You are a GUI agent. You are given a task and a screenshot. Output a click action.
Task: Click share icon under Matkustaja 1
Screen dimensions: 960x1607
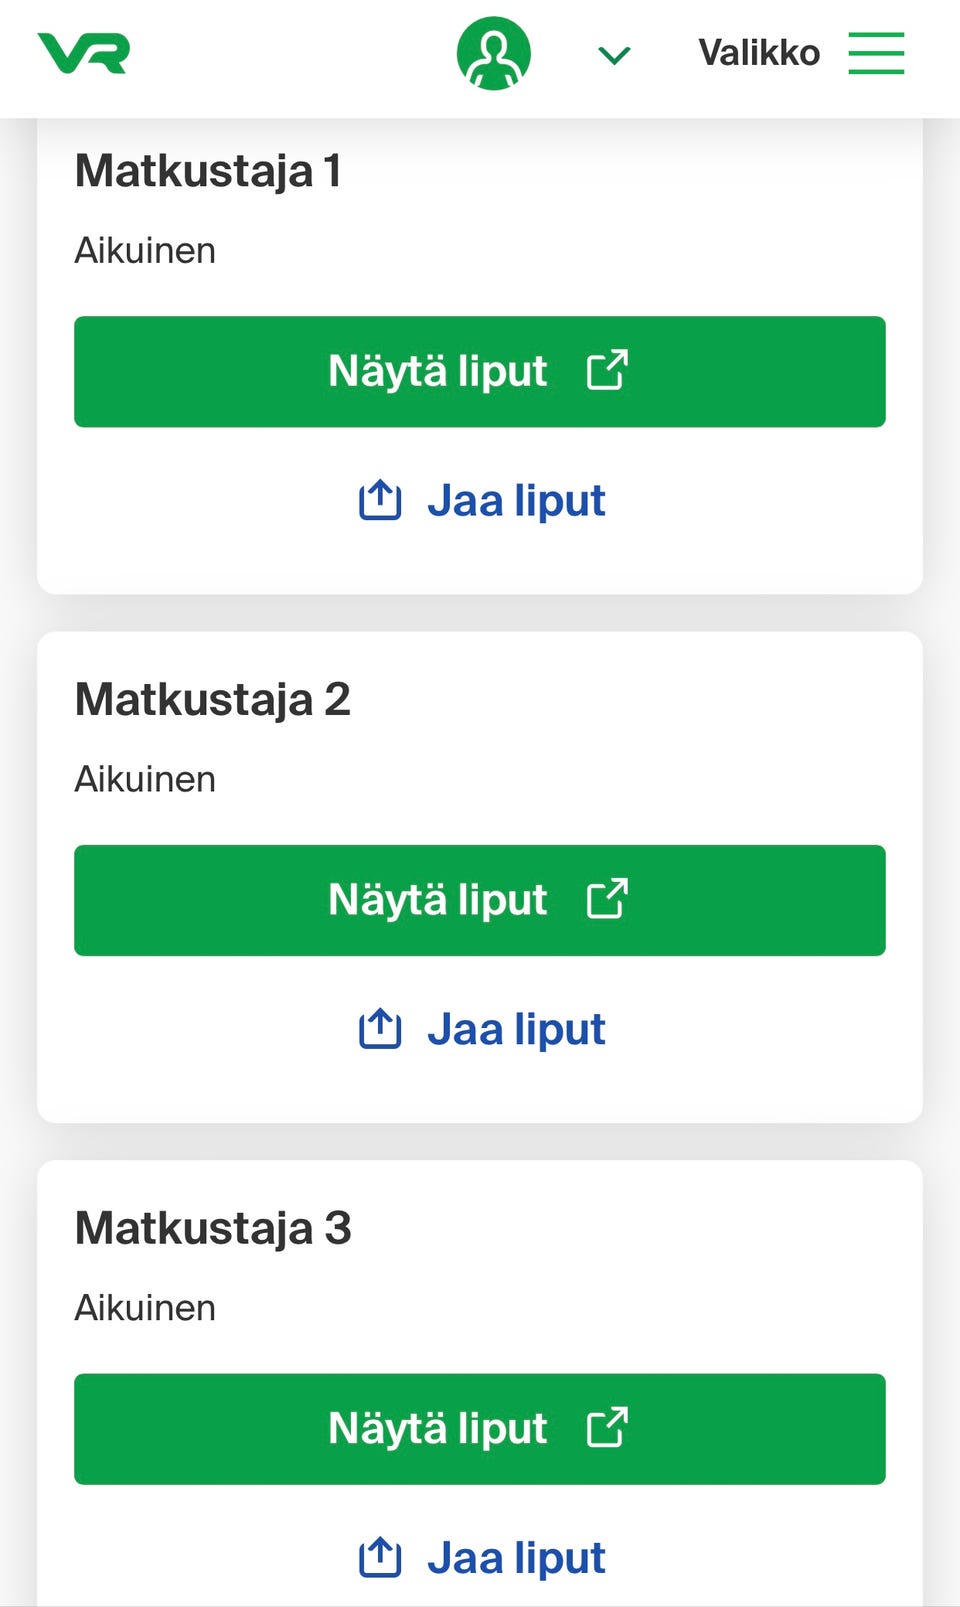click(x=380, y=500)
